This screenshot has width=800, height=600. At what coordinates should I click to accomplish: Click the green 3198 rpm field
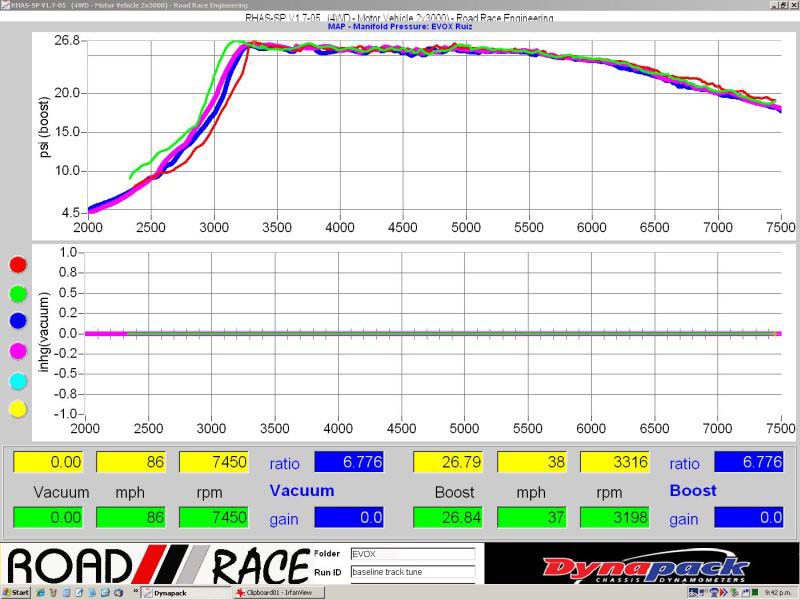pyautogui.click(x=615, y=517)
